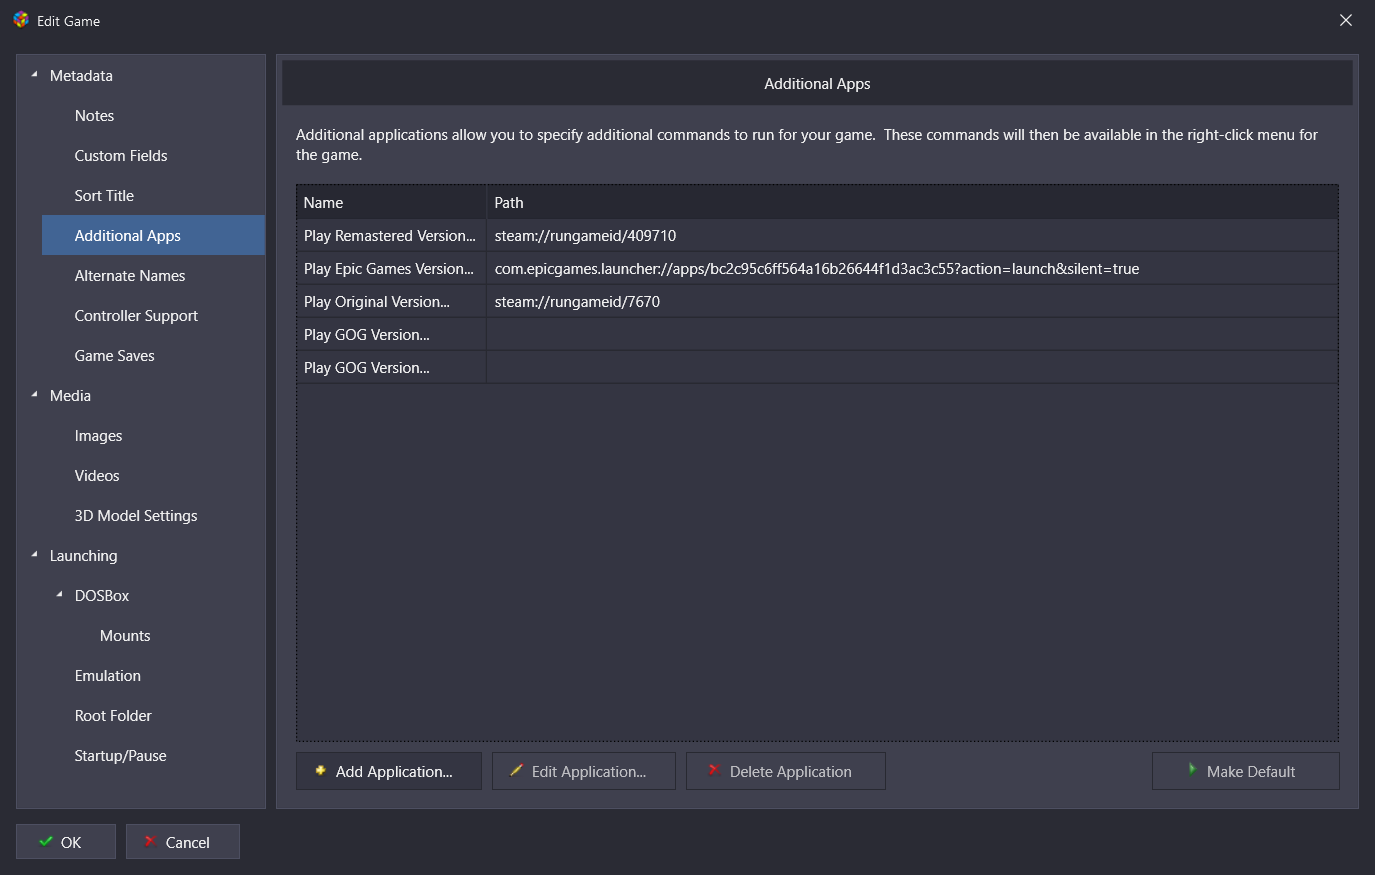
Task: Click the pencil Edit Application icon
Action: click(516, 771)
